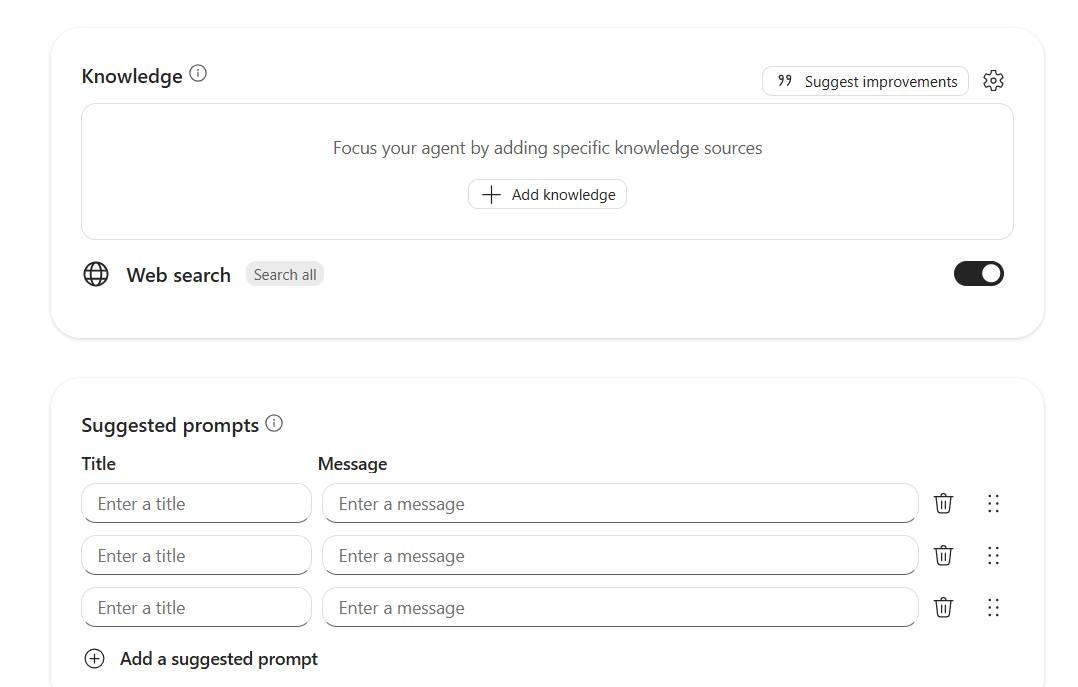Viewport: 1078px width, 687px height.
Task: Click the Search all badge
Action: [285, 274]
